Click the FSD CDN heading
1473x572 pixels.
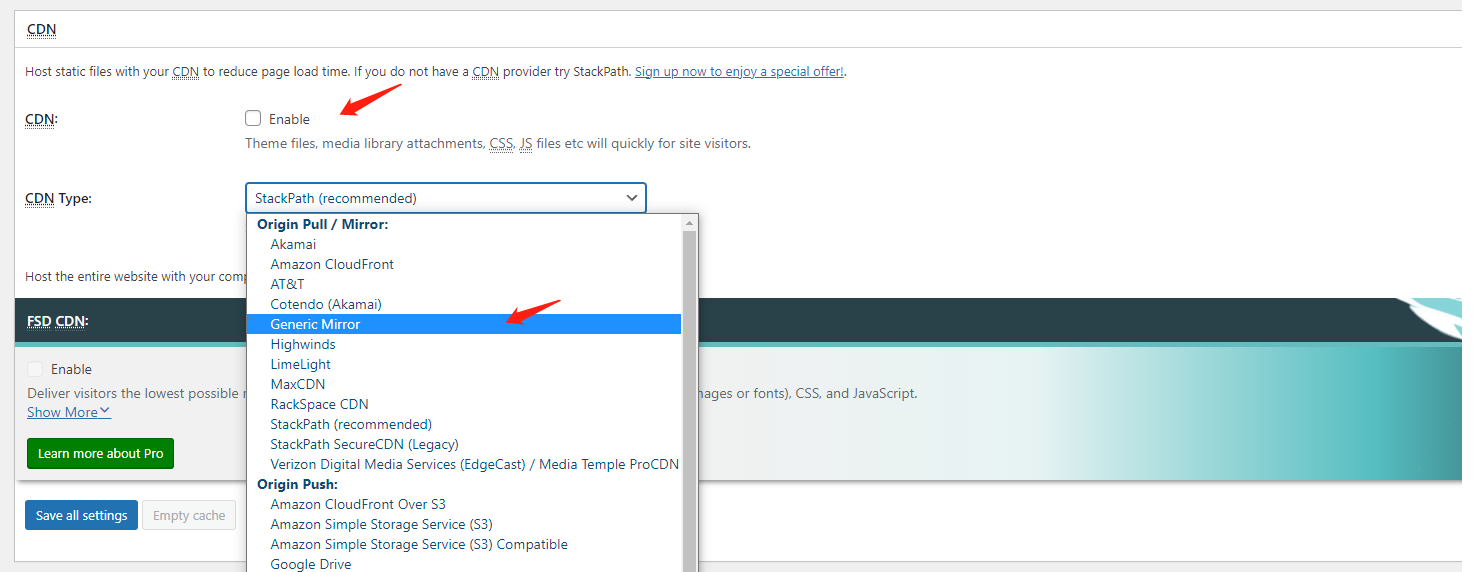coord(57,321)
